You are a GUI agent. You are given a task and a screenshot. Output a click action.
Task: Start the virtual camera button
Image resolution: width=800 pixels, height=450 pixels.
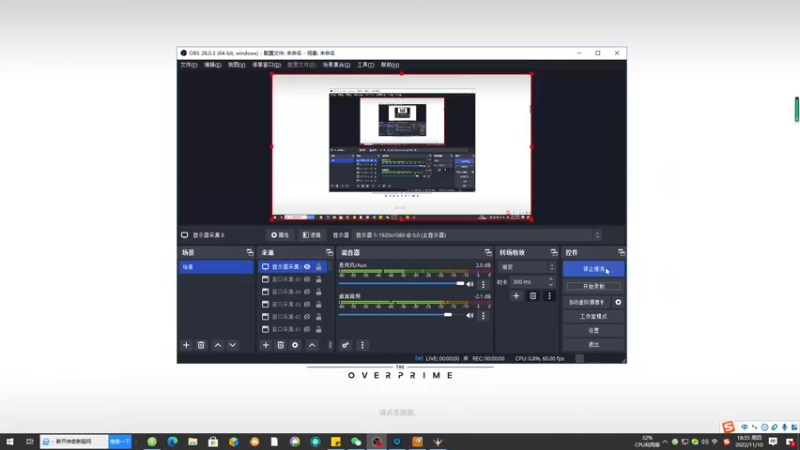[x=587, y=302]
